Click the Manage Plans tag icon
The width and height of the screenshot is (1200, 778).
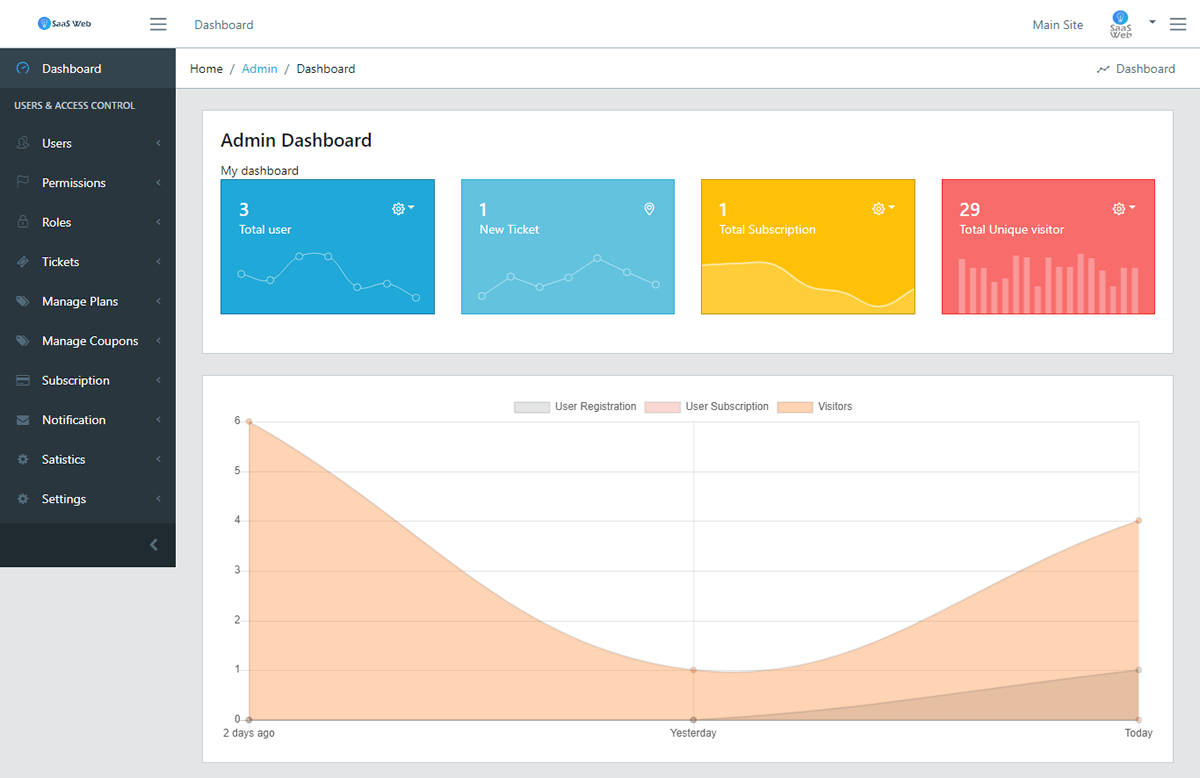pyautogui.click(x=23, y=301)
